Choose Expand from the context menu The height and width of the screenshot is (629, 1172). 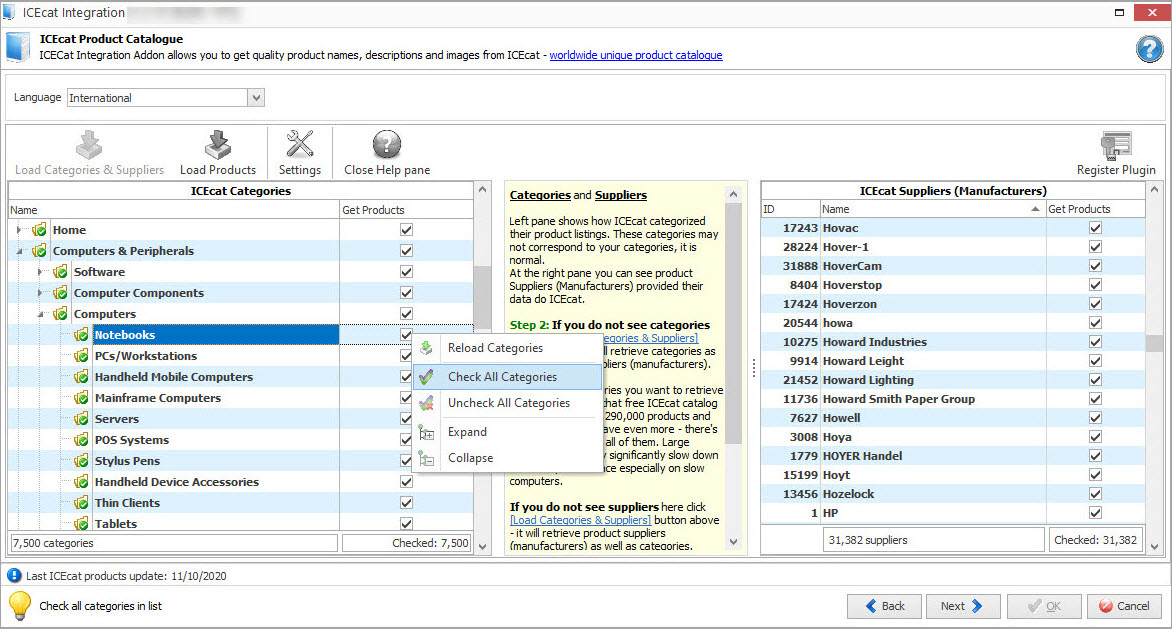[x=508, y=432]
